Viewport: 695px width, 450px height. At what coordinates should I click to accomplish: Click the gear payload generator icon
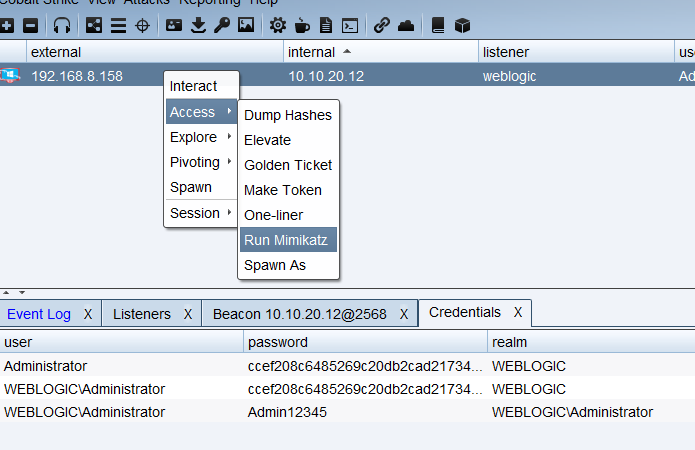coord(278,25)
